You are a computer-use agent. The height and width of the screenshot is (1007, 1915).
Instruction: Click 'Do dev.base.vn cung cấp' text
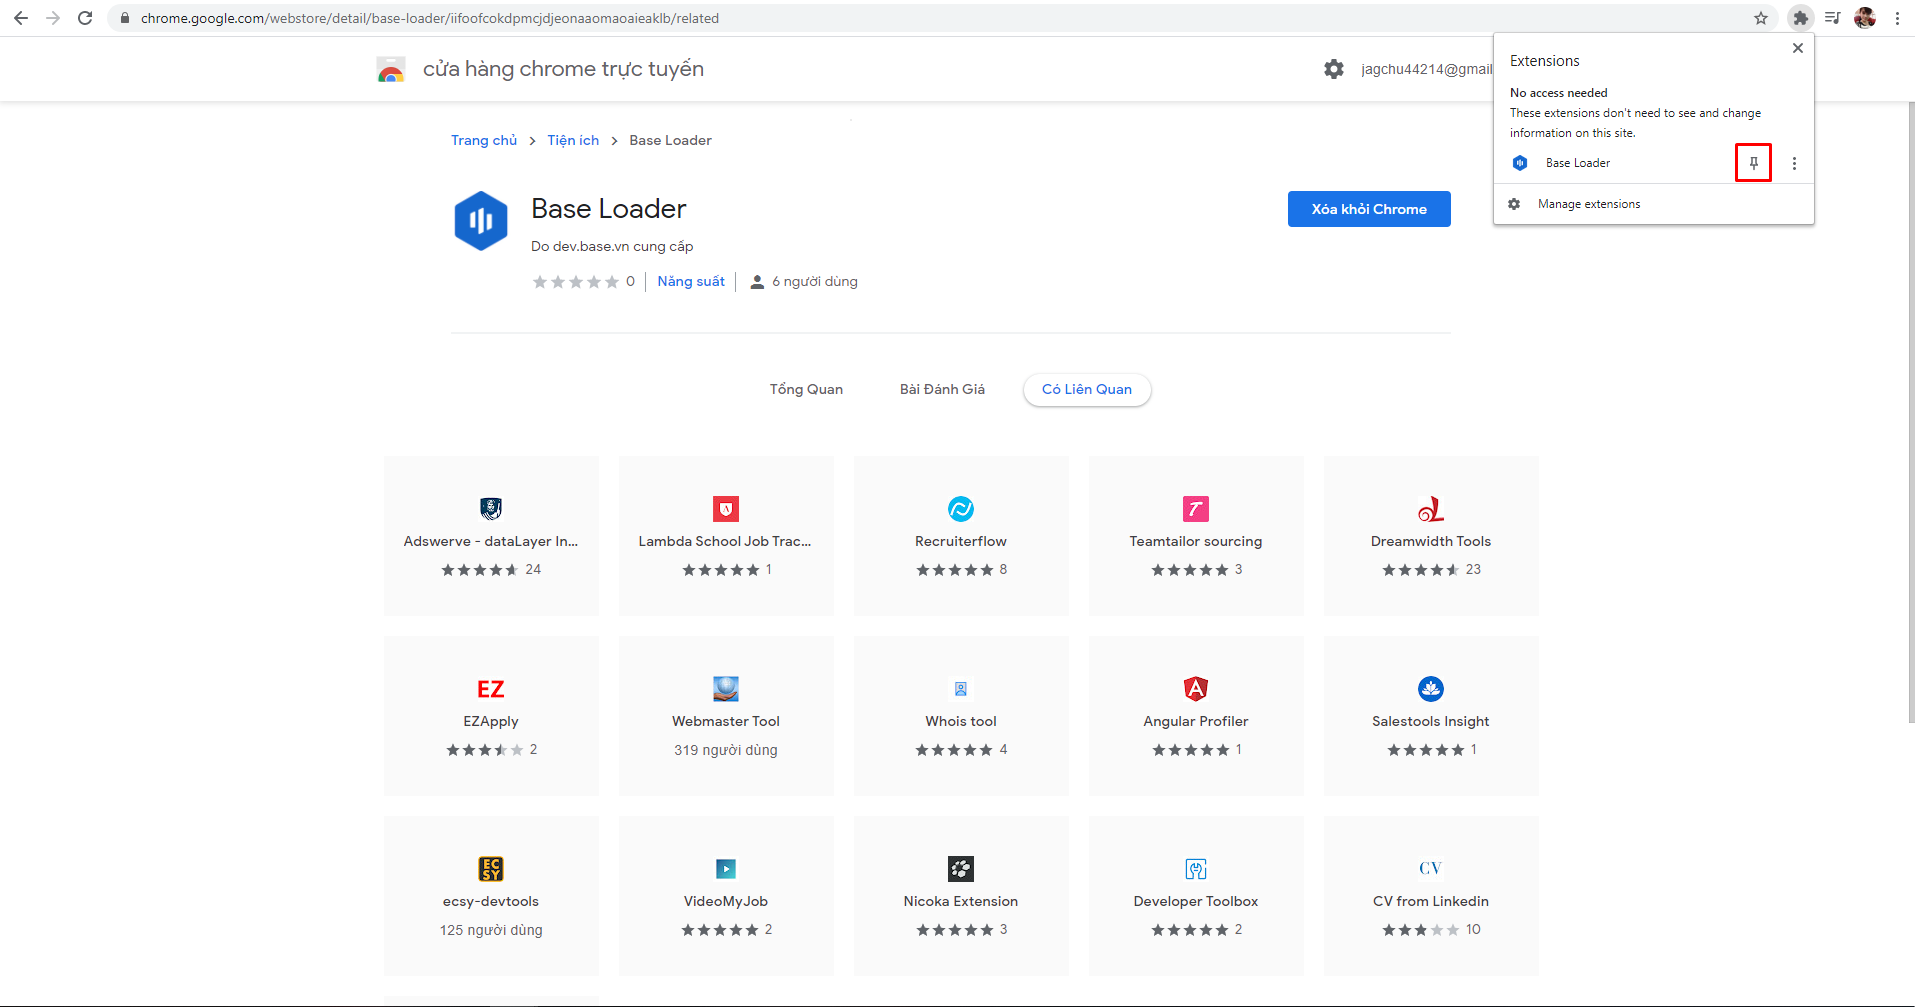click(x=612, y=246)
